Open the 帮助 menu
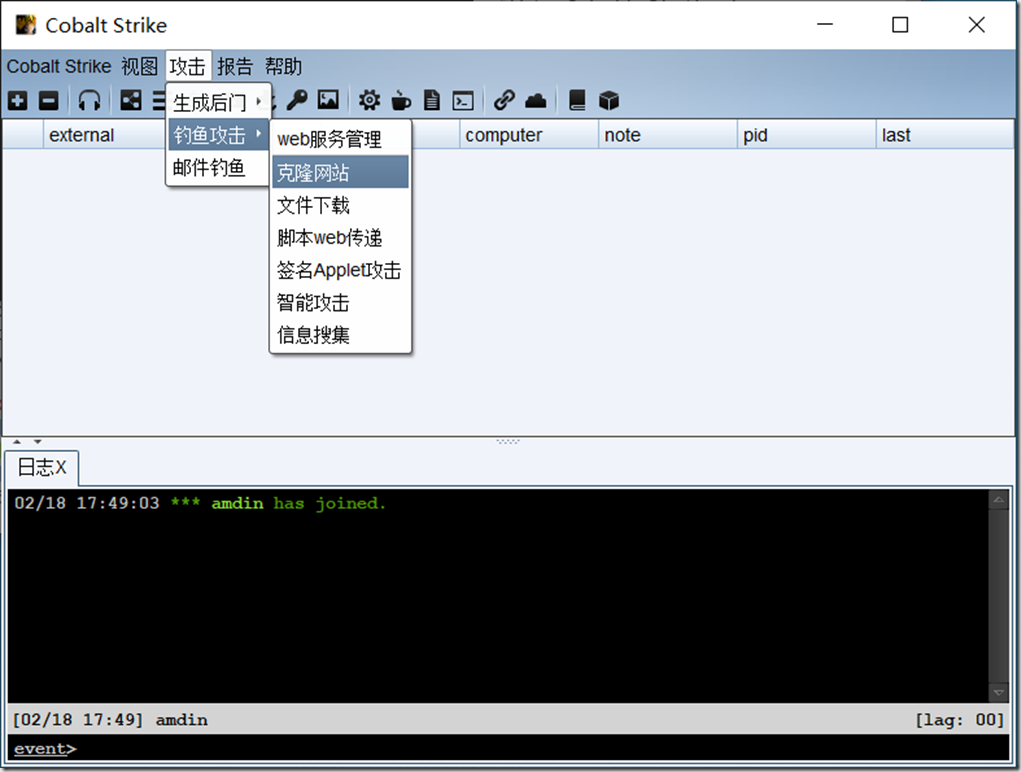The width and height of the screenshot is (1021, 772). (283, 66)
